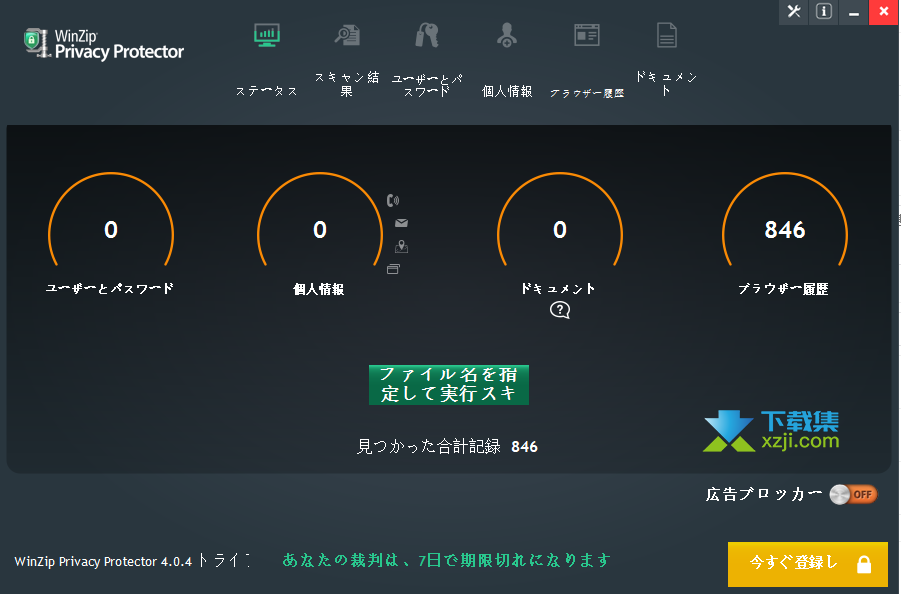901x594 pixels.
Task: Open the 個人情報 person icon in toolbar
Action: [507, 35]
